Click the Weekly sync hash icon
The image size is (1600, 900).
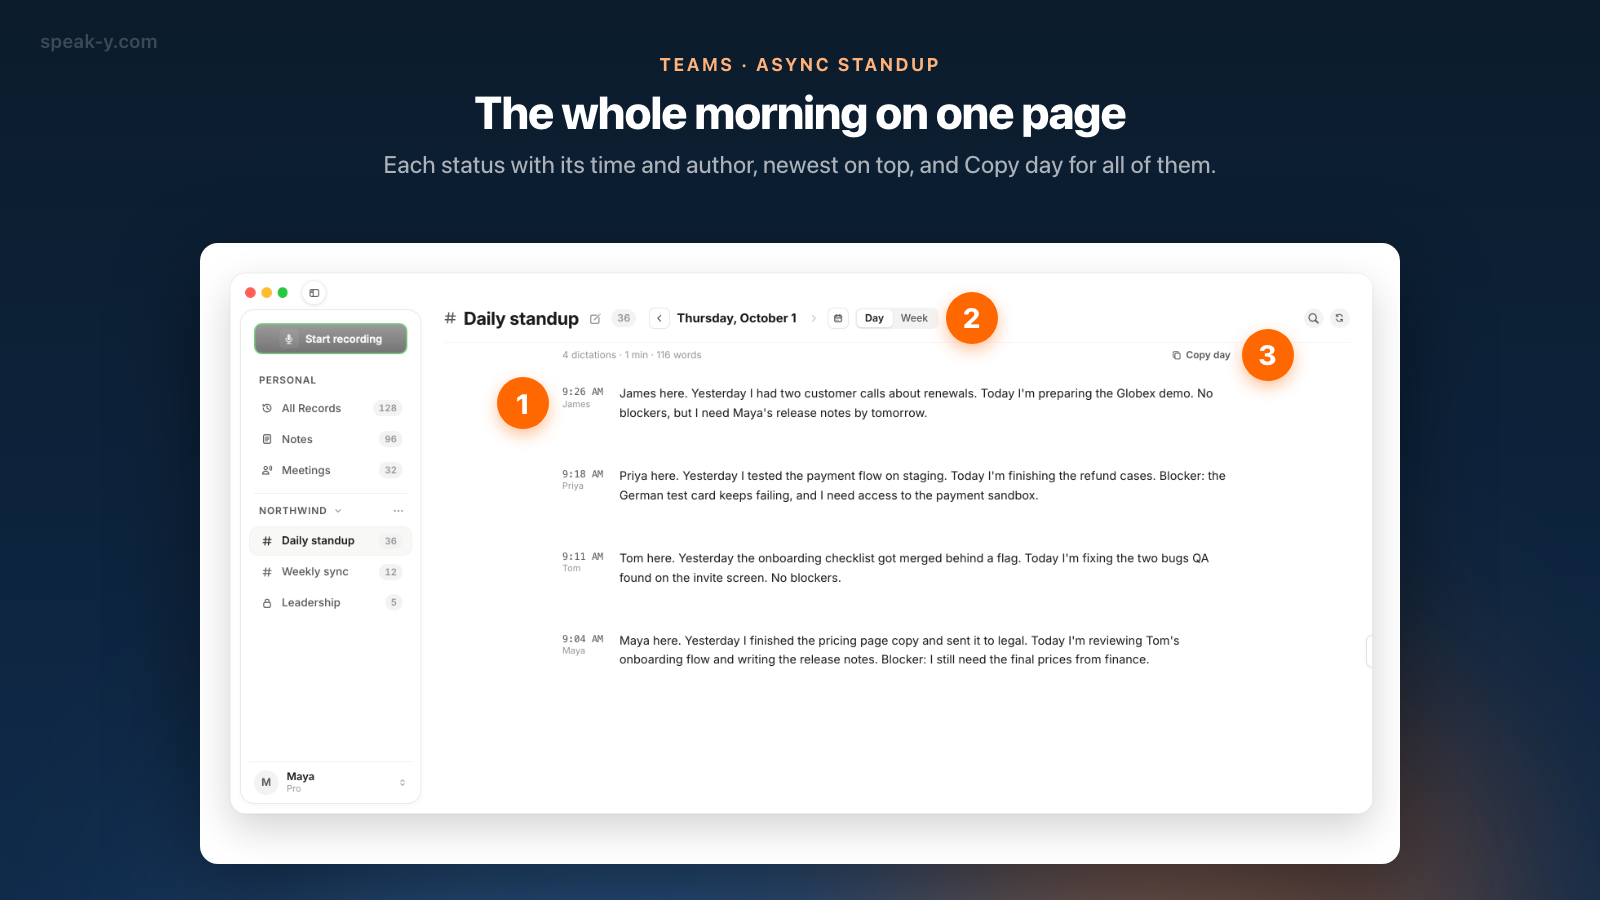(x=267, y=572)
